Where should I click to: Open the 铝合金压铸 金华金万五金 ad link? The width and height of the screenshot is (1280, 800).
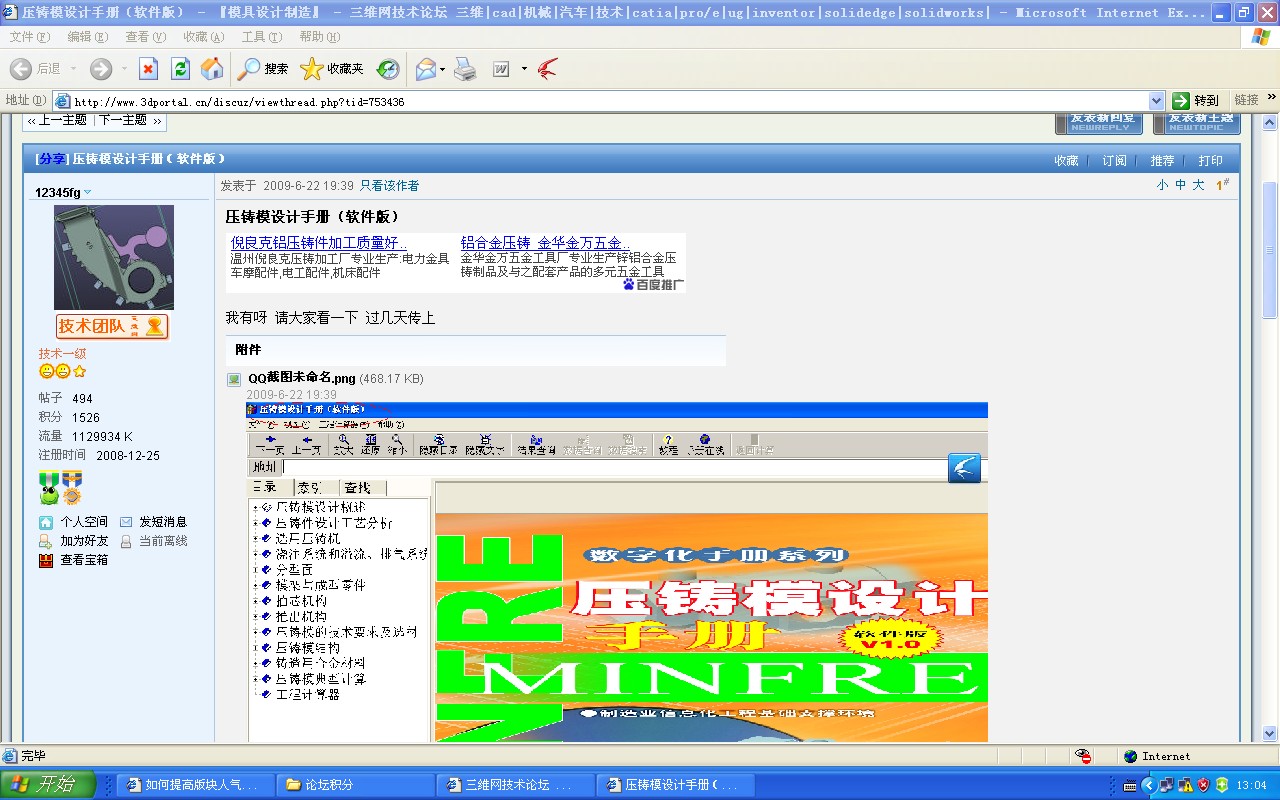pos(545,243)
